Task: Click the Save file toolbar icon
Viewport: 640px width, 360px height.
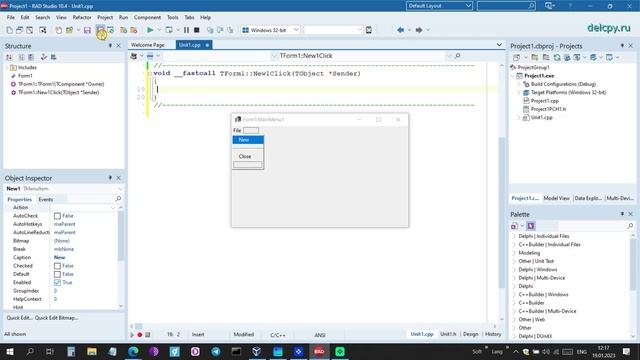Action: click(x=87, y=30)
